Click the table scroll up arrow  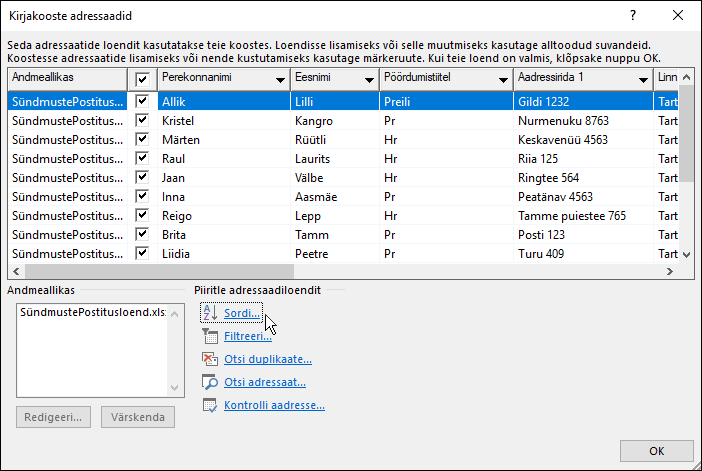pyautogui.click(x=686, y=77)
